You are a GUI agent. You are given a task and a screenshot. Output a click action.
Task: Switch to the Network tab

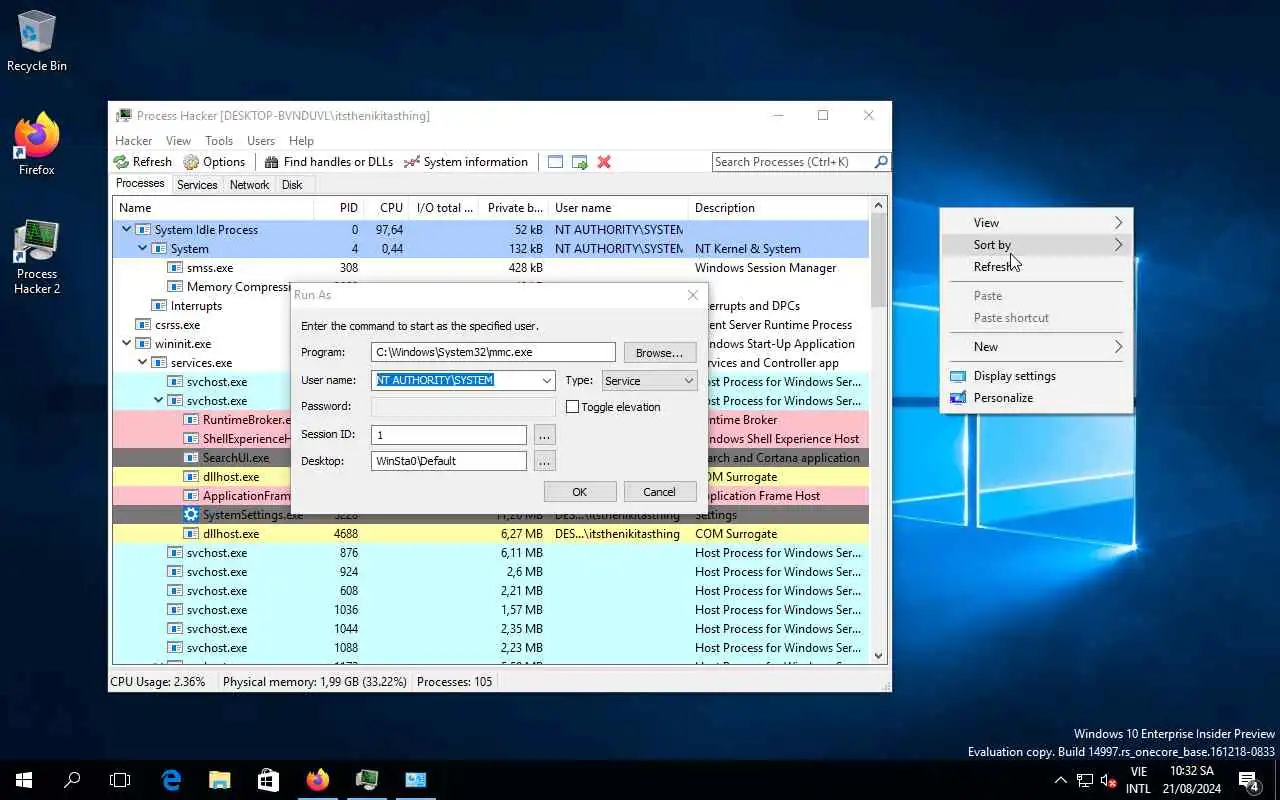(x=249, y=185)
